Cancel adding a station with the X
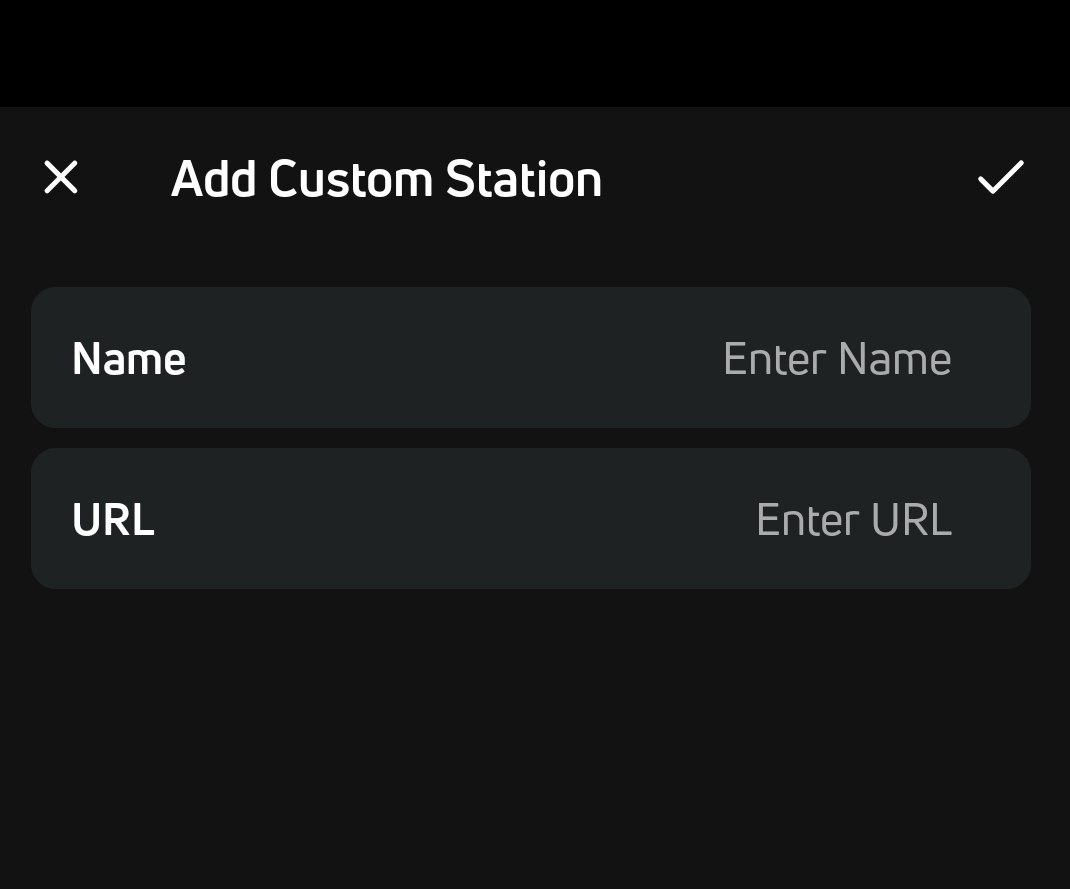Image resolution: width=1070 pixels, height=889 pixels. tap(61, 178)
